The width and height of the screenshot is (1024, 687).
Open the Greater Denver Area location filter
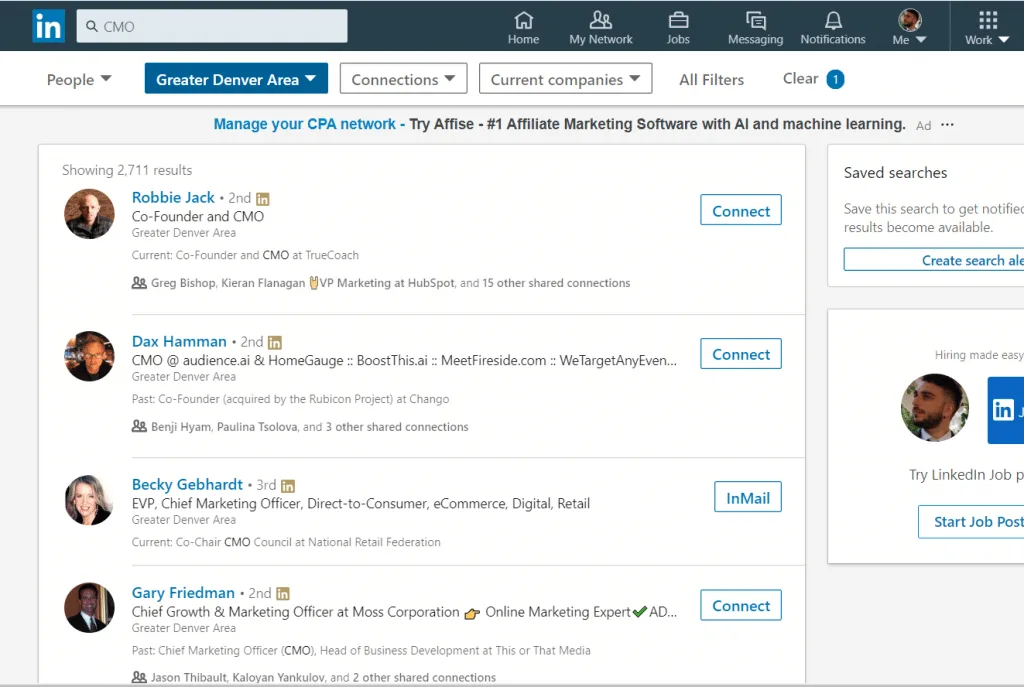point(236,78)
